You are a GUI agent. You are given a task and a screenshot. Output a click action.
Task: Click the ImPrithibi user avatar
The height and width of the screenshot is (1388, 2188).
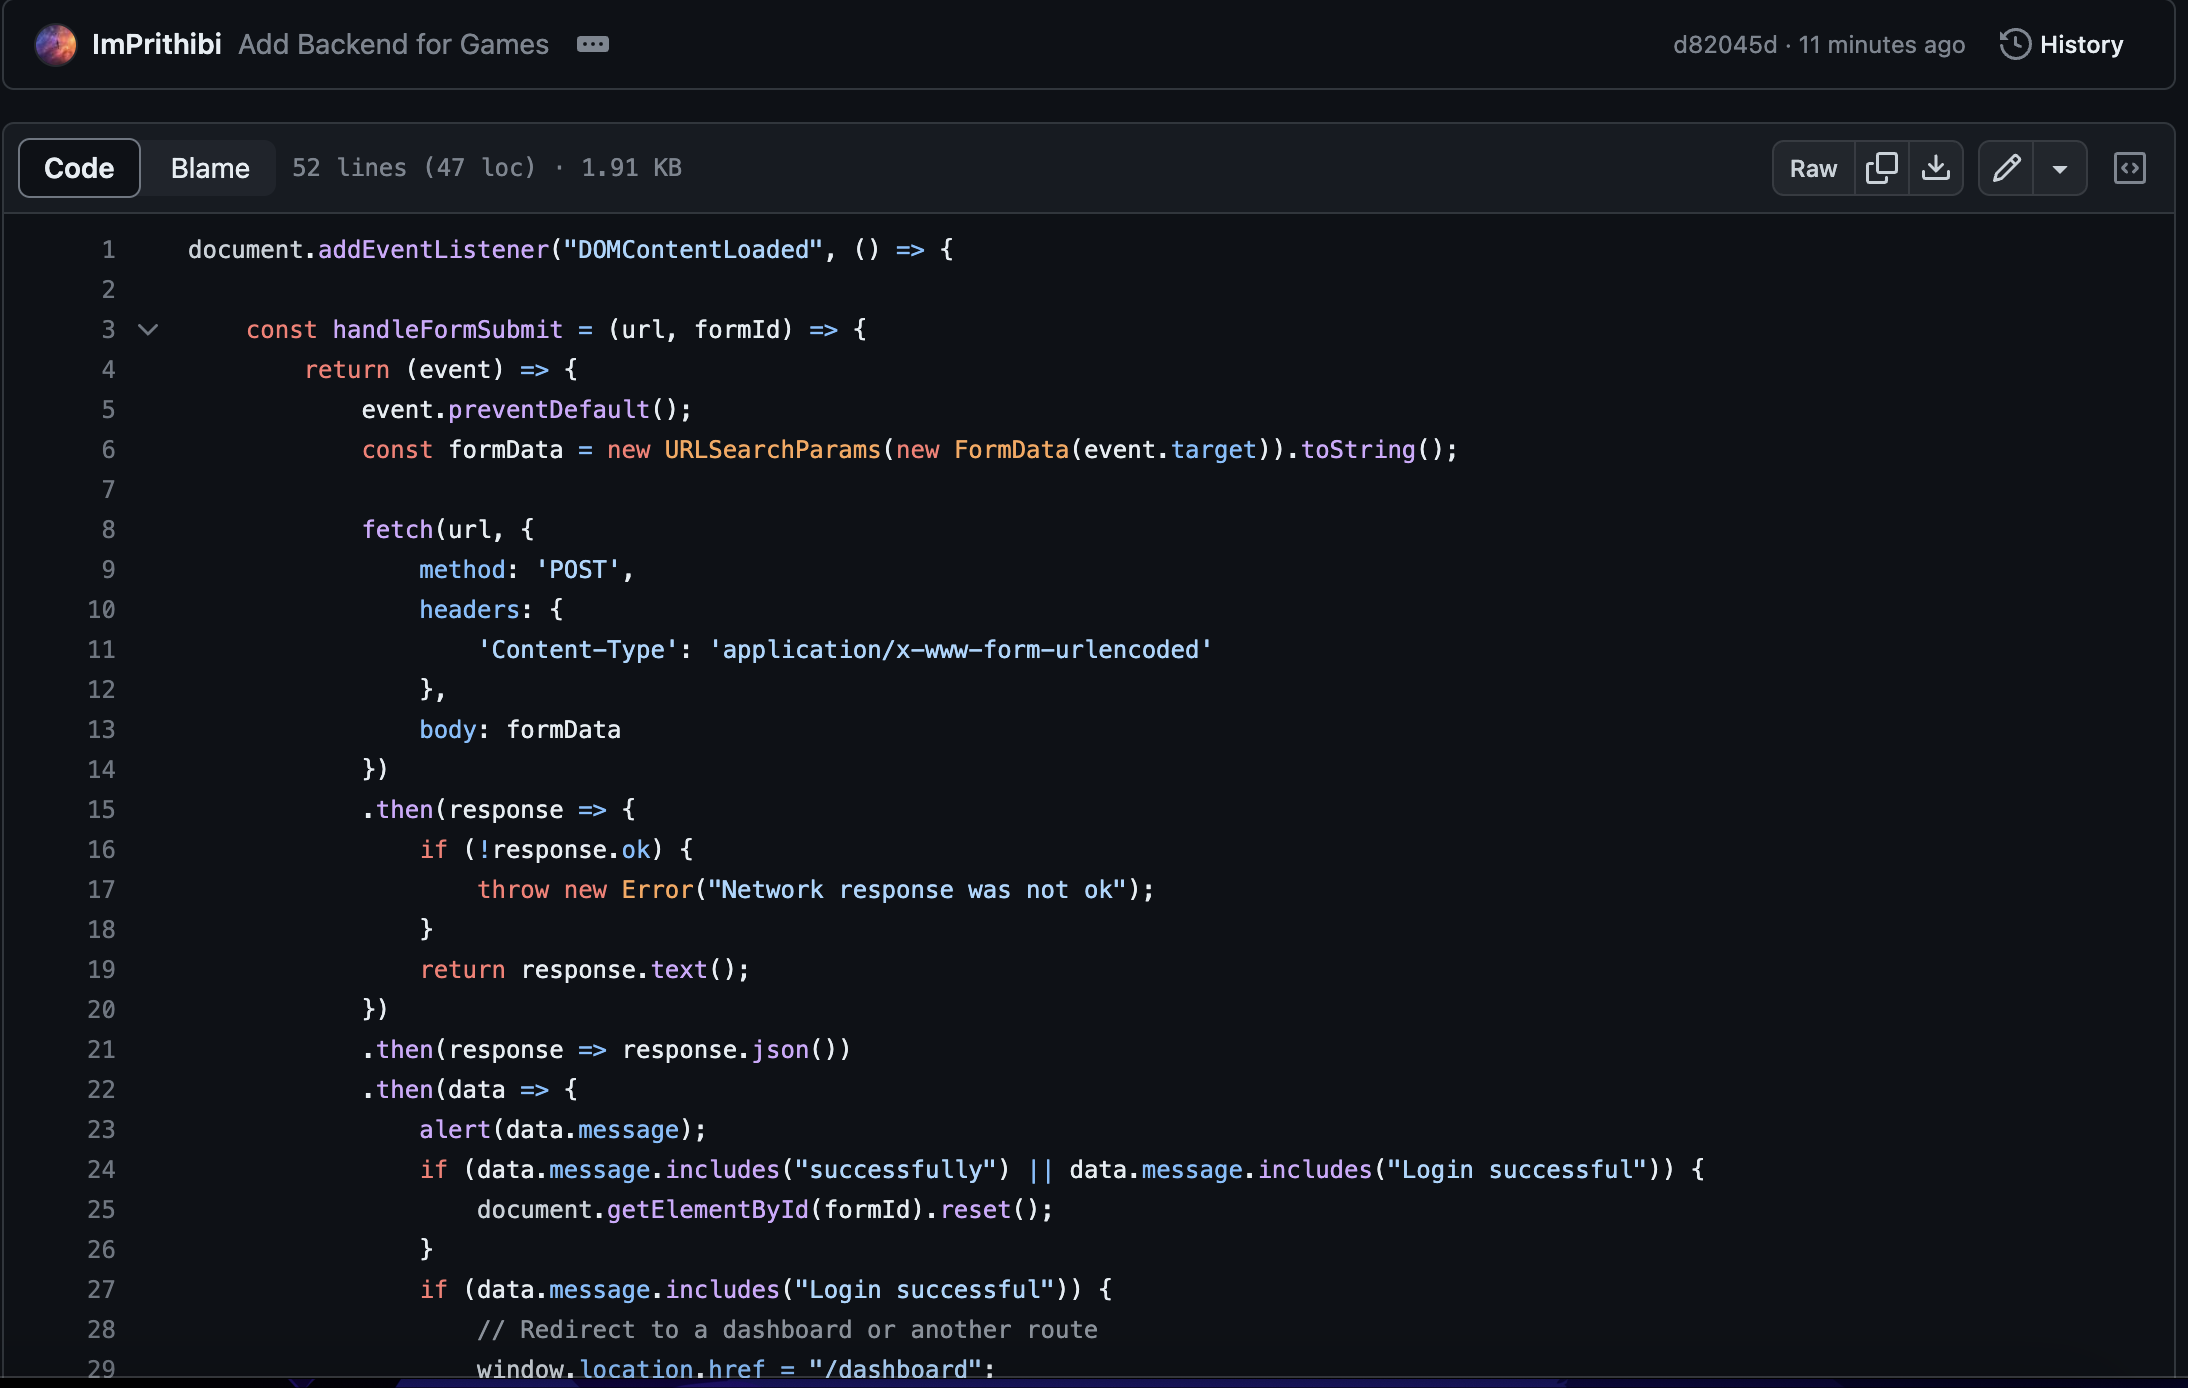pos(55,44)
